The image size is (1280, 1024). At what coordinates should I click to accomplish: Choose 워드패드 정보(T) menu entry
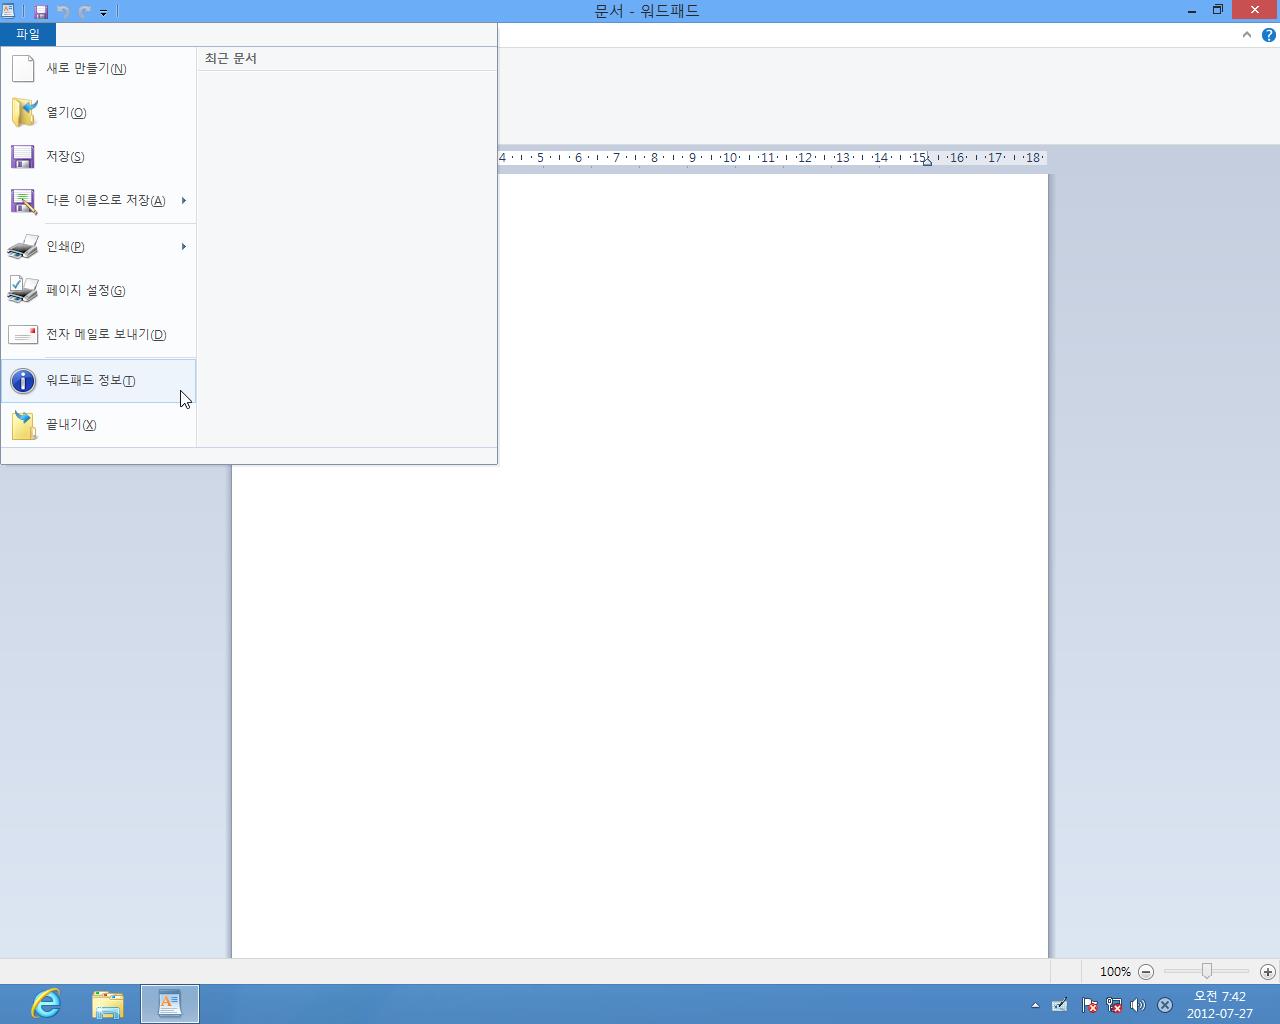coord(98,381)
